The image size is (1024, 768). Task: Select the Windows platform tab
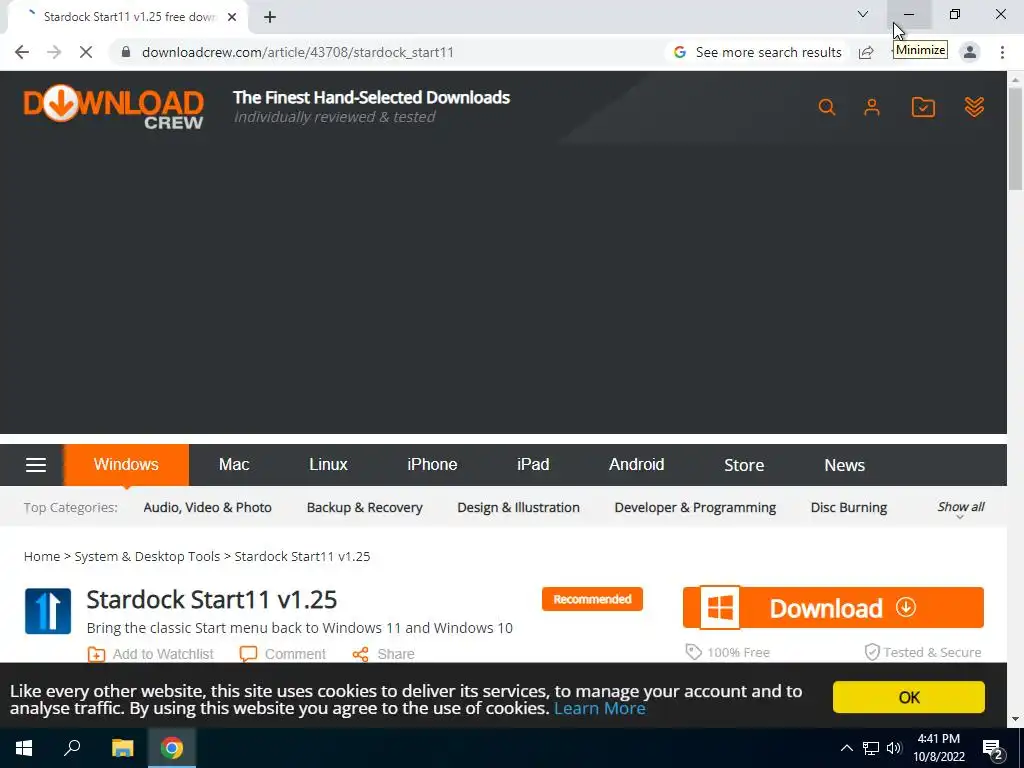(126, 465)
